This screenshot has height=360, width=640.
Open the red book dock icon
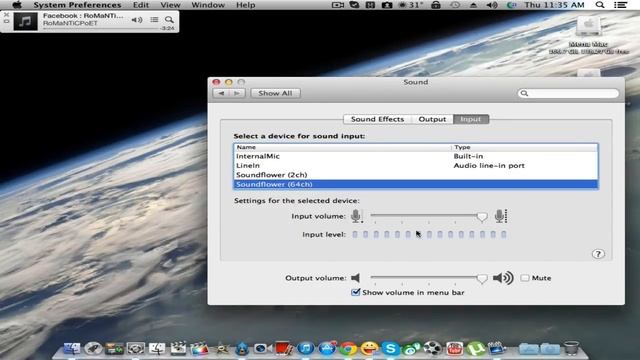[284, 348]
